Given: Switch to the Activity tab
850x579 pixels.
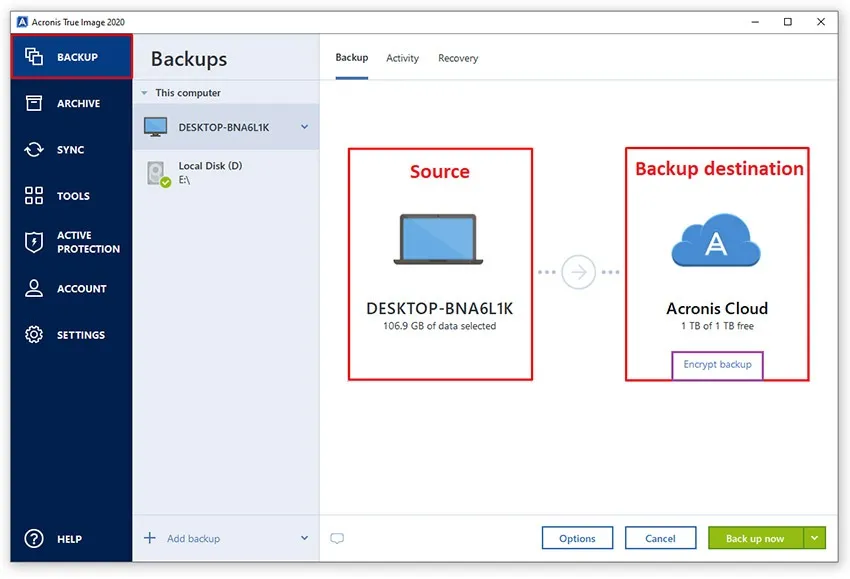Looking at the screenshot, I should pos(402,58).
